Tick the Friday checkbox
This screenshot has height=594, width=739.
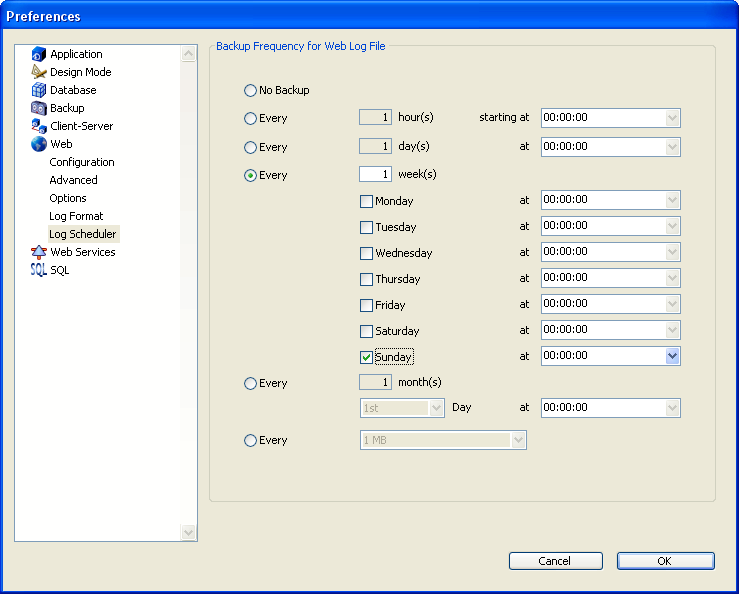coord(367,305)
